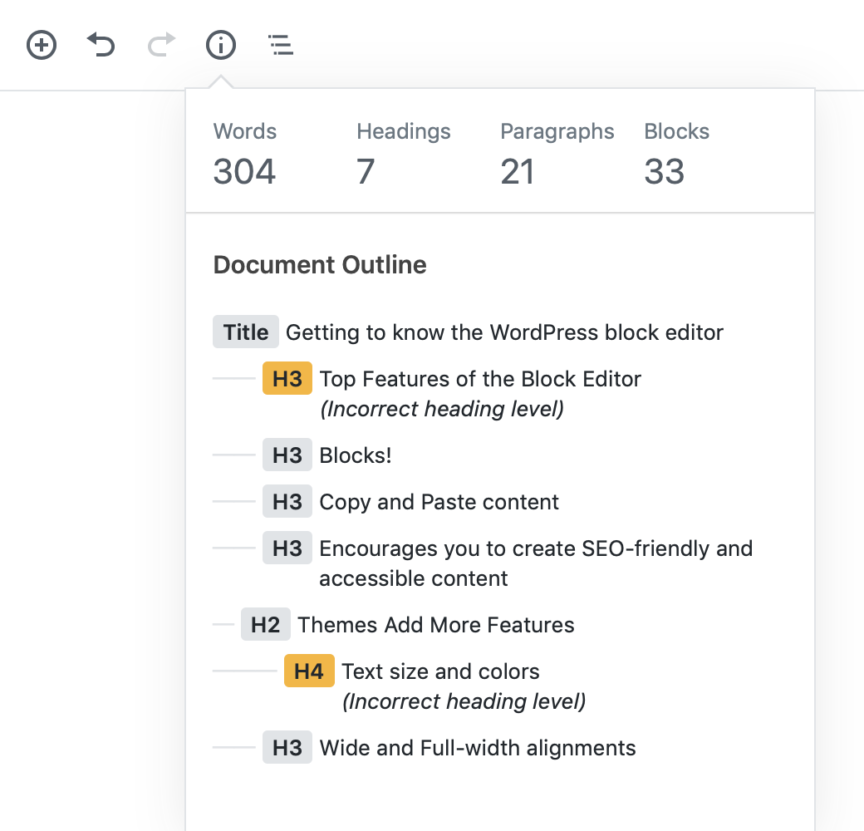Screen dimensions: 864x831
Task: Jump to Top Features of the Block Editor
Action: 480,379
